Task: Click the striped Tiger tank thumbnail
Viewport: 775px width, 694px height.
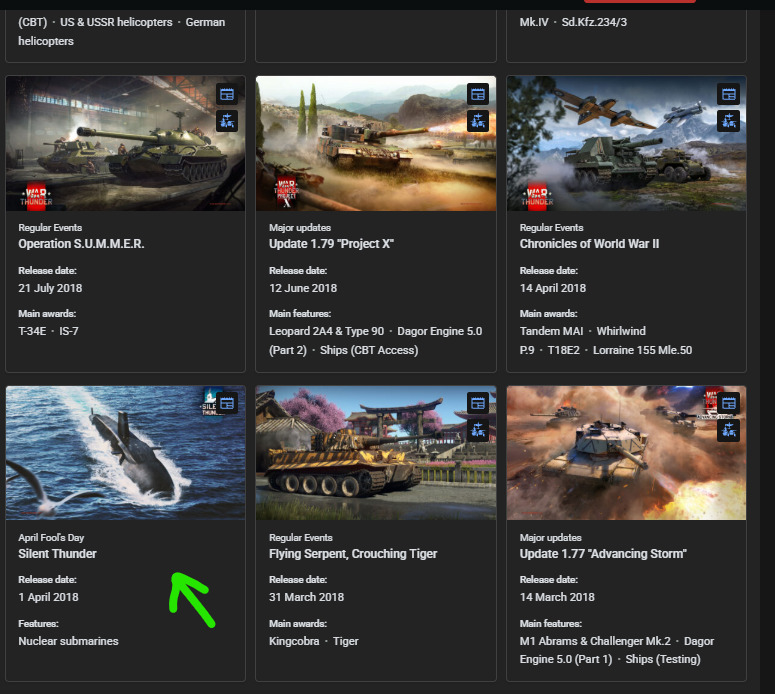Action: point(376,453)
